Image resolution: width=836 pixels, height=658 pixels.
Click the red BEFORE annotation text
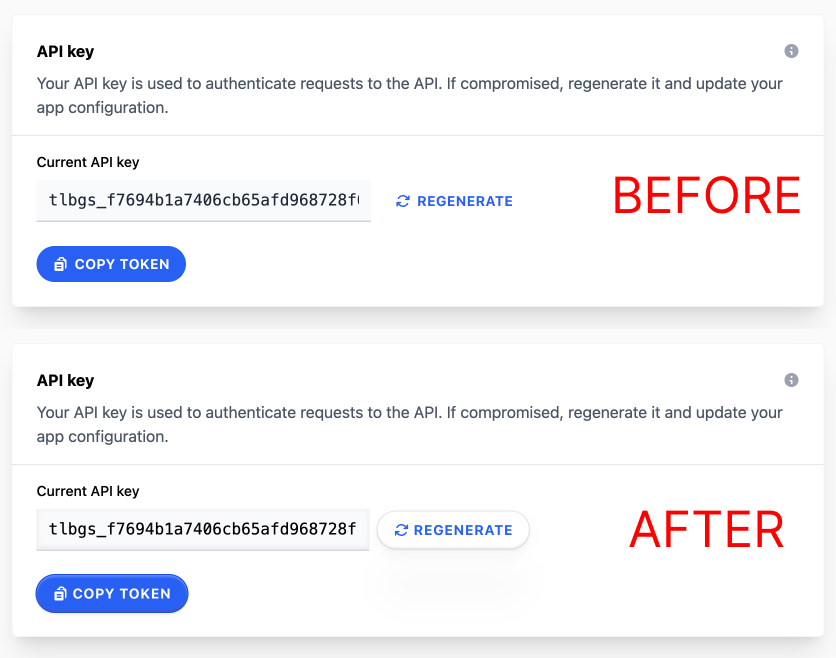(x=706, y=196)
